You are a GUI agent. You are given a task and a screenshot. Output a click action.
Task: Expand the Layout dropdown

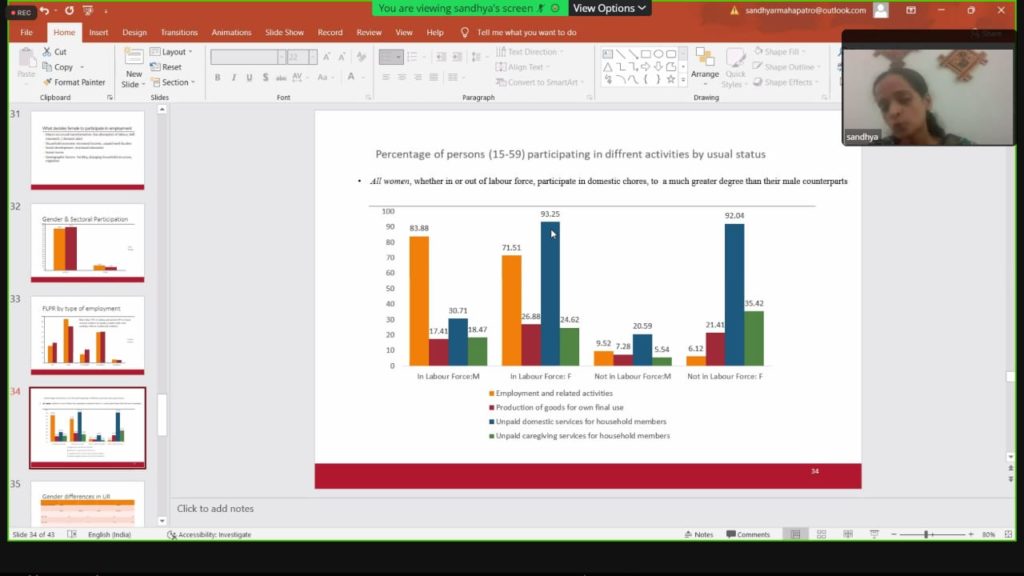point(171,52)
